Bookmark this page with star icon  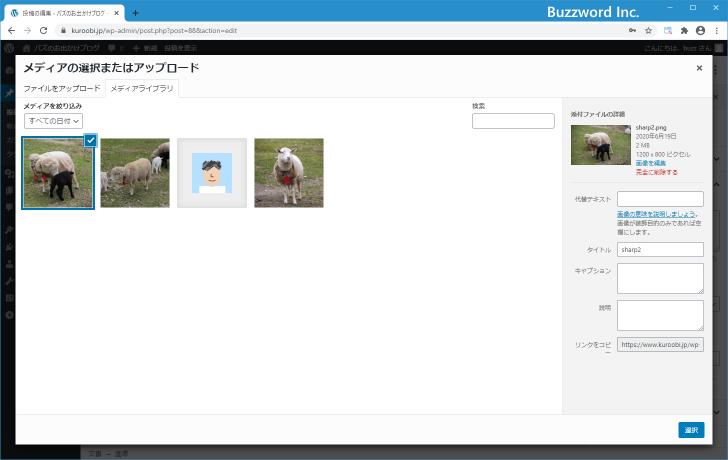(649, 30)
